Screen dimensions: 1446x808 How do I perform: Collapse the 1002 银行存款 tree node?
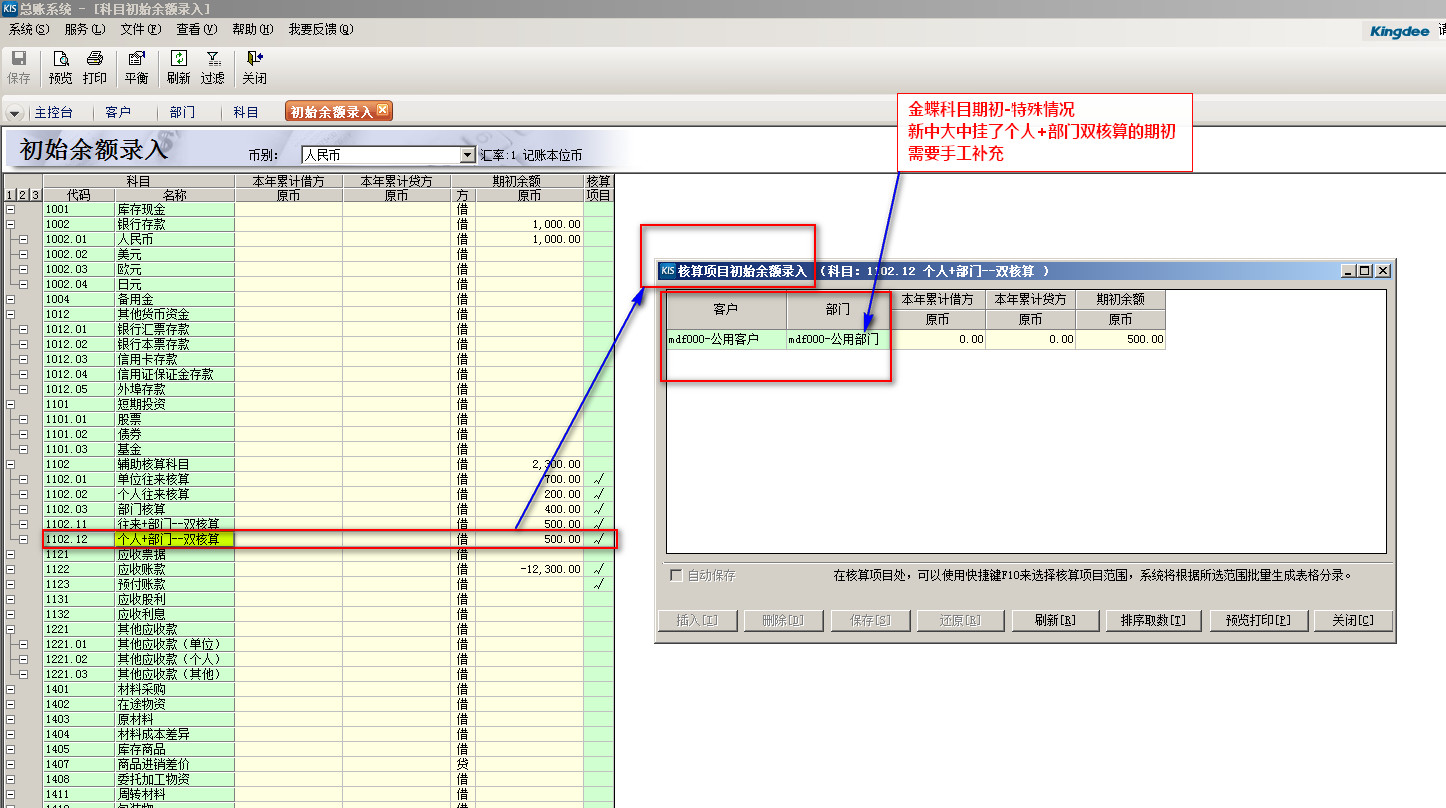pyautogui.click(x=10, y=225)
